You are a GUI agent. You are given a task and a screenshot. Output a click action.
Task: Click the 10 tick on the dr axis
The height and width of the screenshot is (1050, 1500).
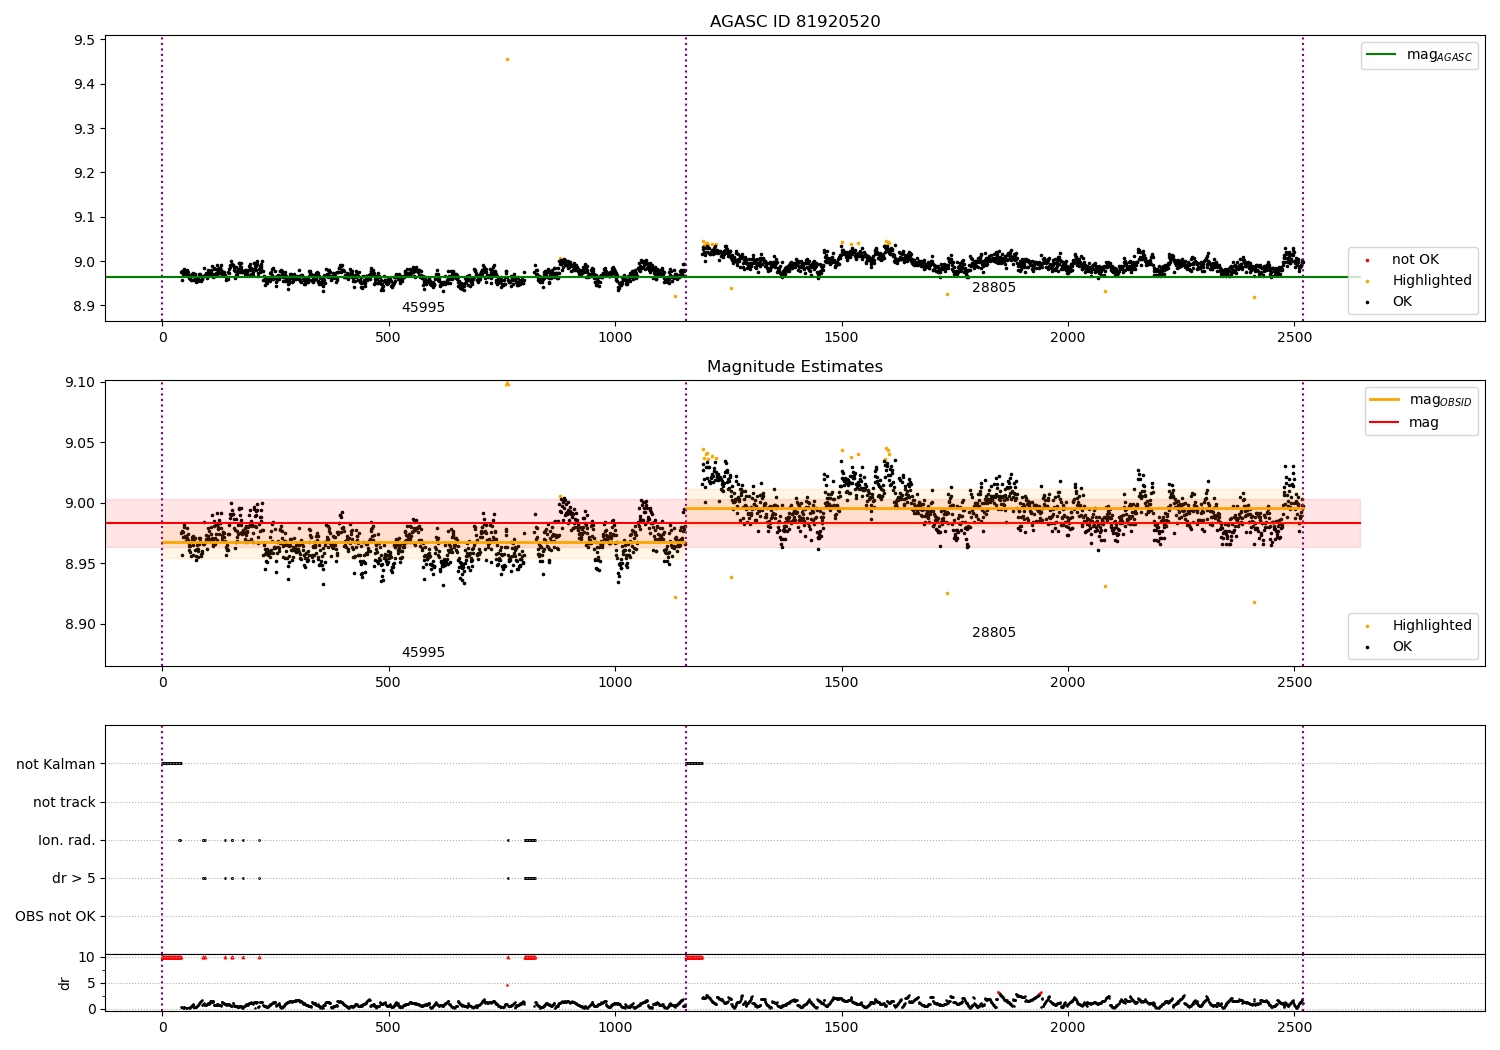[87, 957]
